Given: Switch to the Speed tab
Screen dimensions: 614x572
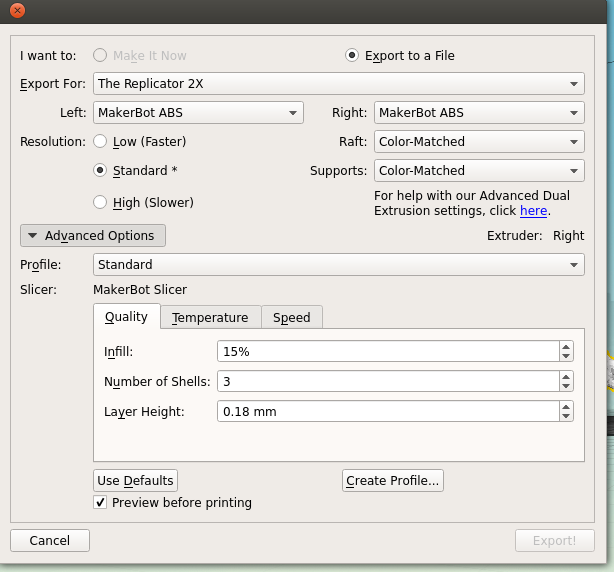Looking at the screenshot, I should coord(292,318).
